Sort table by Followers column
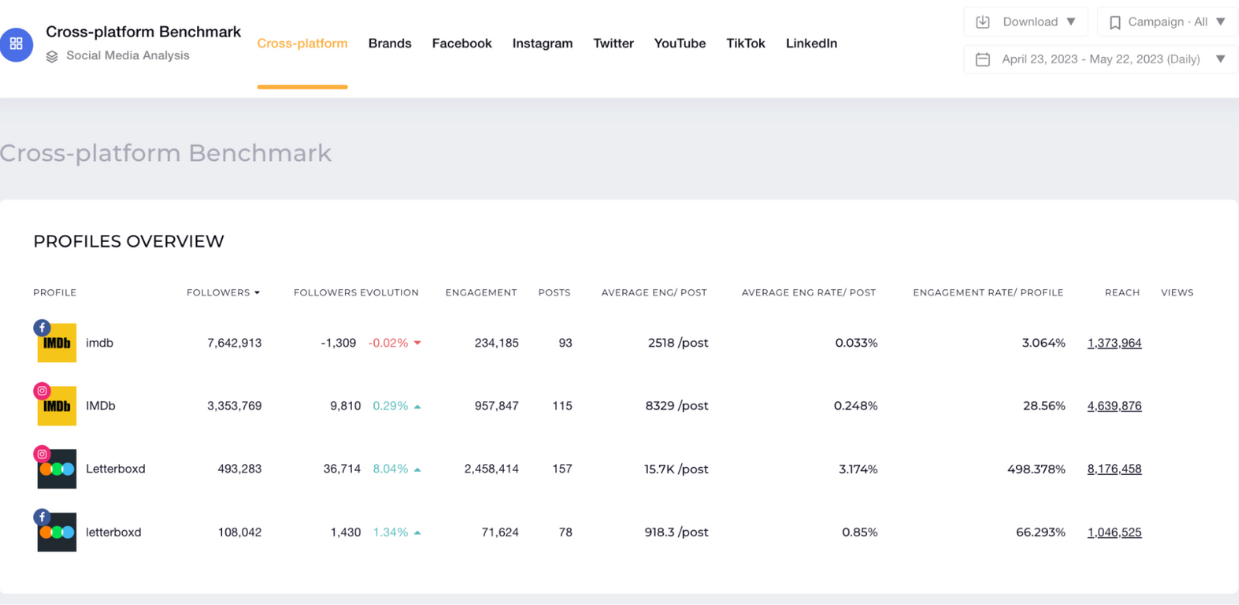This screenshot has width=1239, height=605. [223, 292]
